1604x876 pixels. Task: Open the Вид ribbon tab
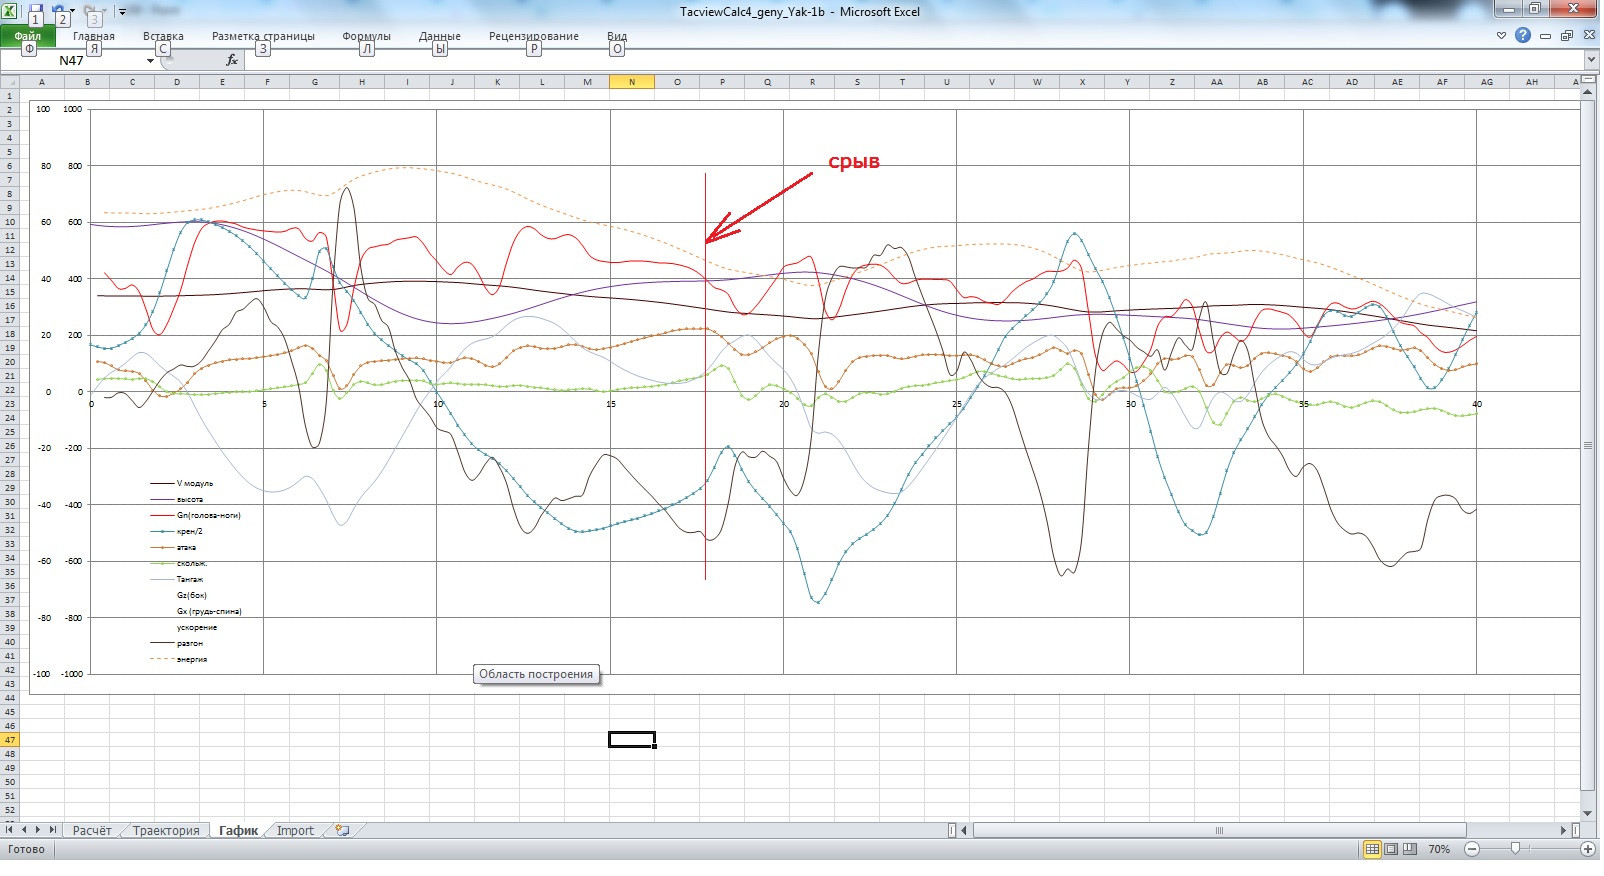point(617,36)
